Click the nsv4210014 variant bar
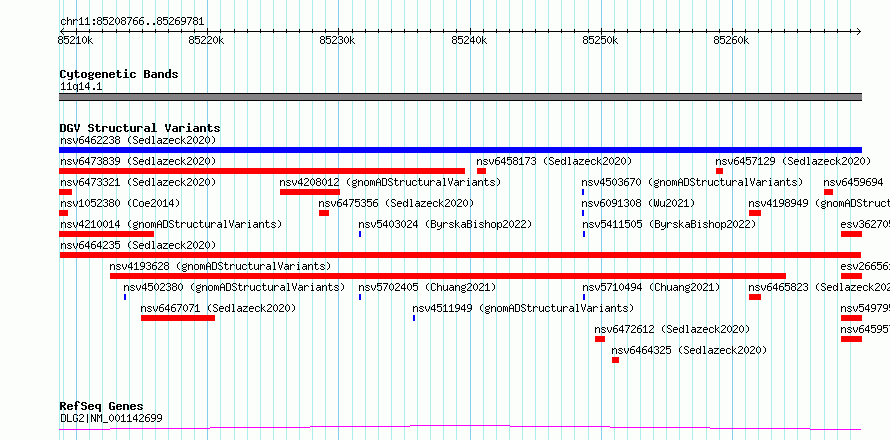The height and width of the screenshot is (440, 890). (107, 234)
